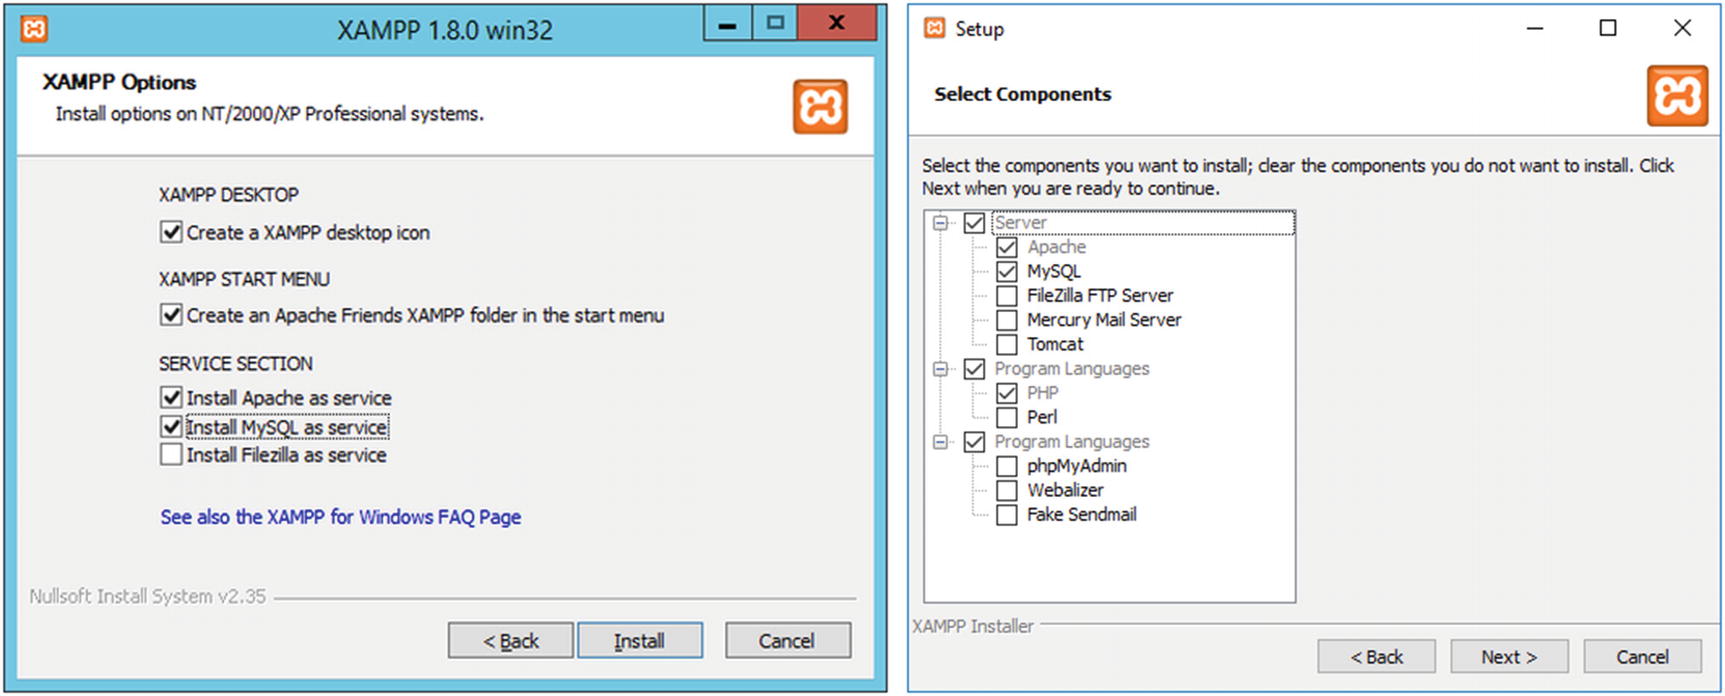Click Cancel in Setup window

click(x=1642, y=657)
